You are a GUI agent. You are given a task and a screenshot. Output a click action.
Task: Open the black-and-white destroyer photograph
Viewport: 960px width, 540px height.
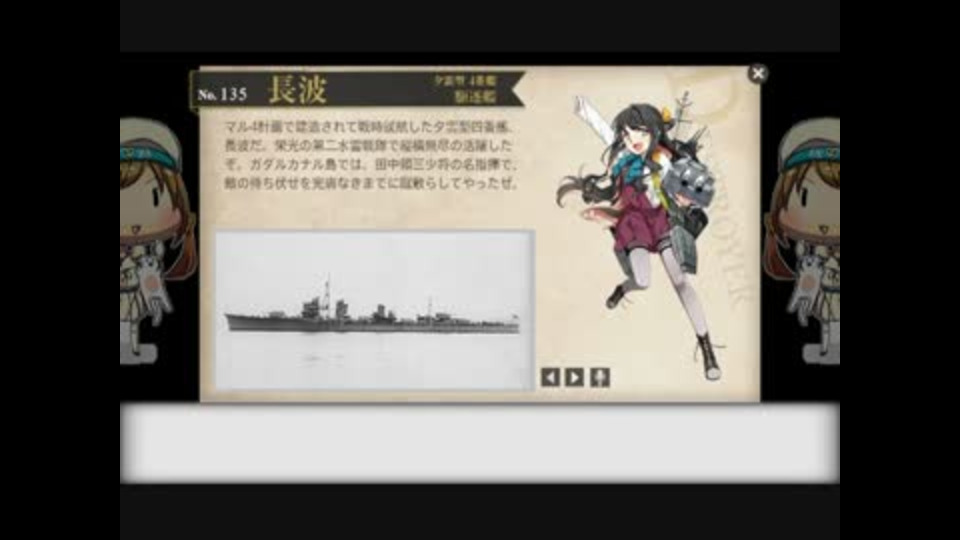(x=374, y=310)
